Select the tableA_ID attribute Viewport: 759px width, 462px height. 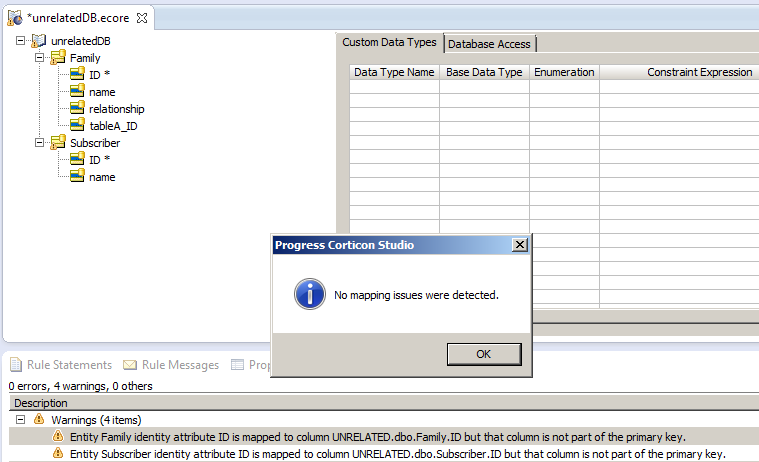[x=113, y=126]
